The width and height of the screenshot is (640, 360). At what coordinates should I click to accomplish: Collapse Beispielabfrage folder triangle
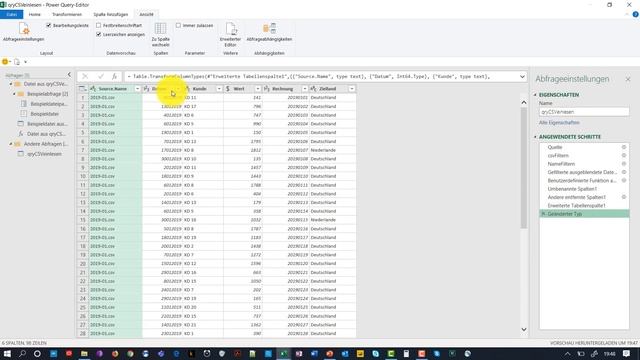14,94
